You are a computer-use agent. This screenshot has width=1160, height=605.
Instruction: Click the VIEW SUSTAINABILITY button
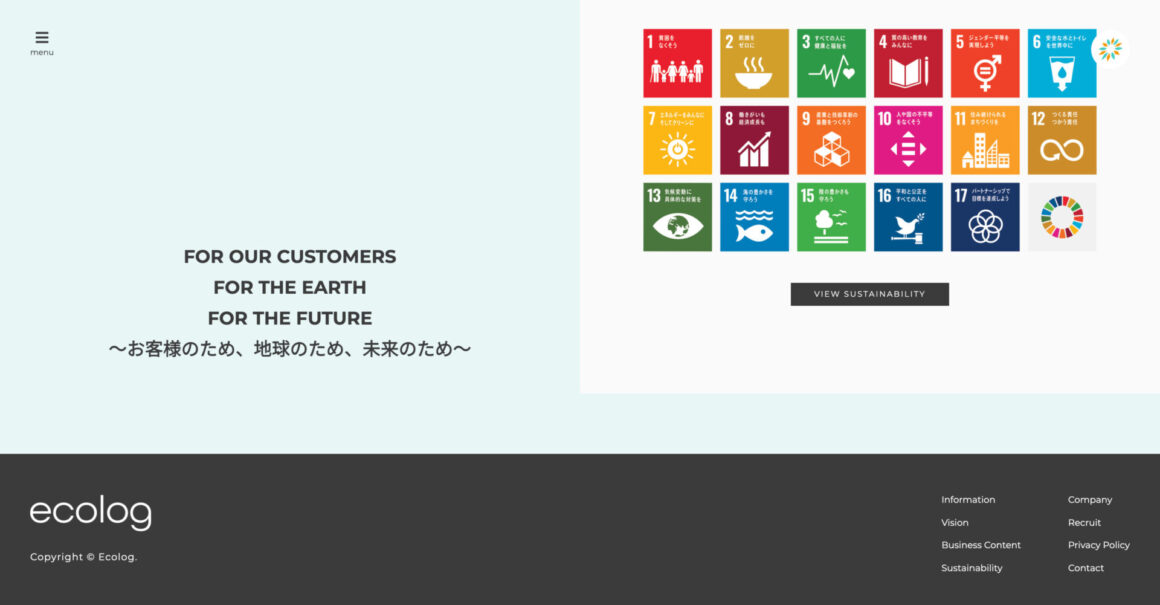(869, 294)
